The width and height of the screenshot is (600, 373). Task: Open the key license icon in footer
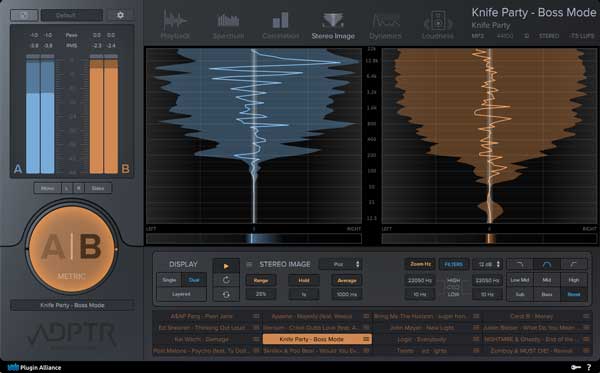point(576,367)
